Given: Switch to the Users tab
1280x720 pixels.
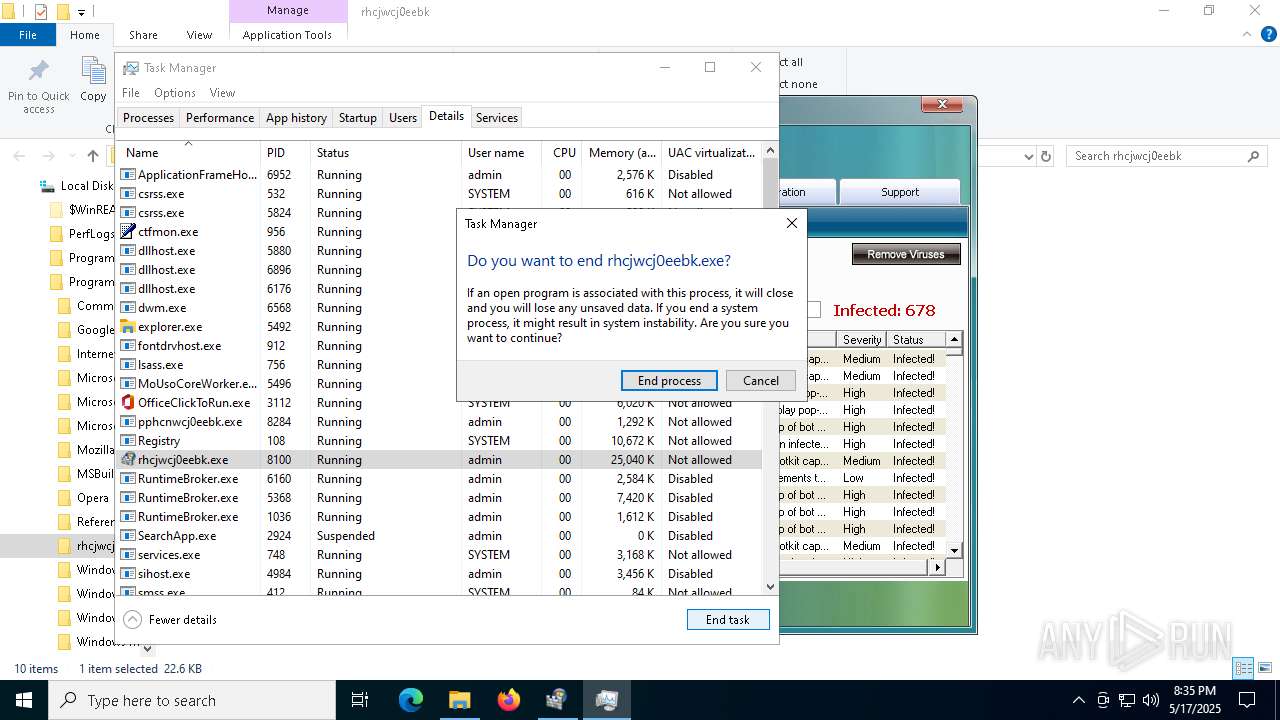Looking at the screenshot, I should click(x=403, y=117).
